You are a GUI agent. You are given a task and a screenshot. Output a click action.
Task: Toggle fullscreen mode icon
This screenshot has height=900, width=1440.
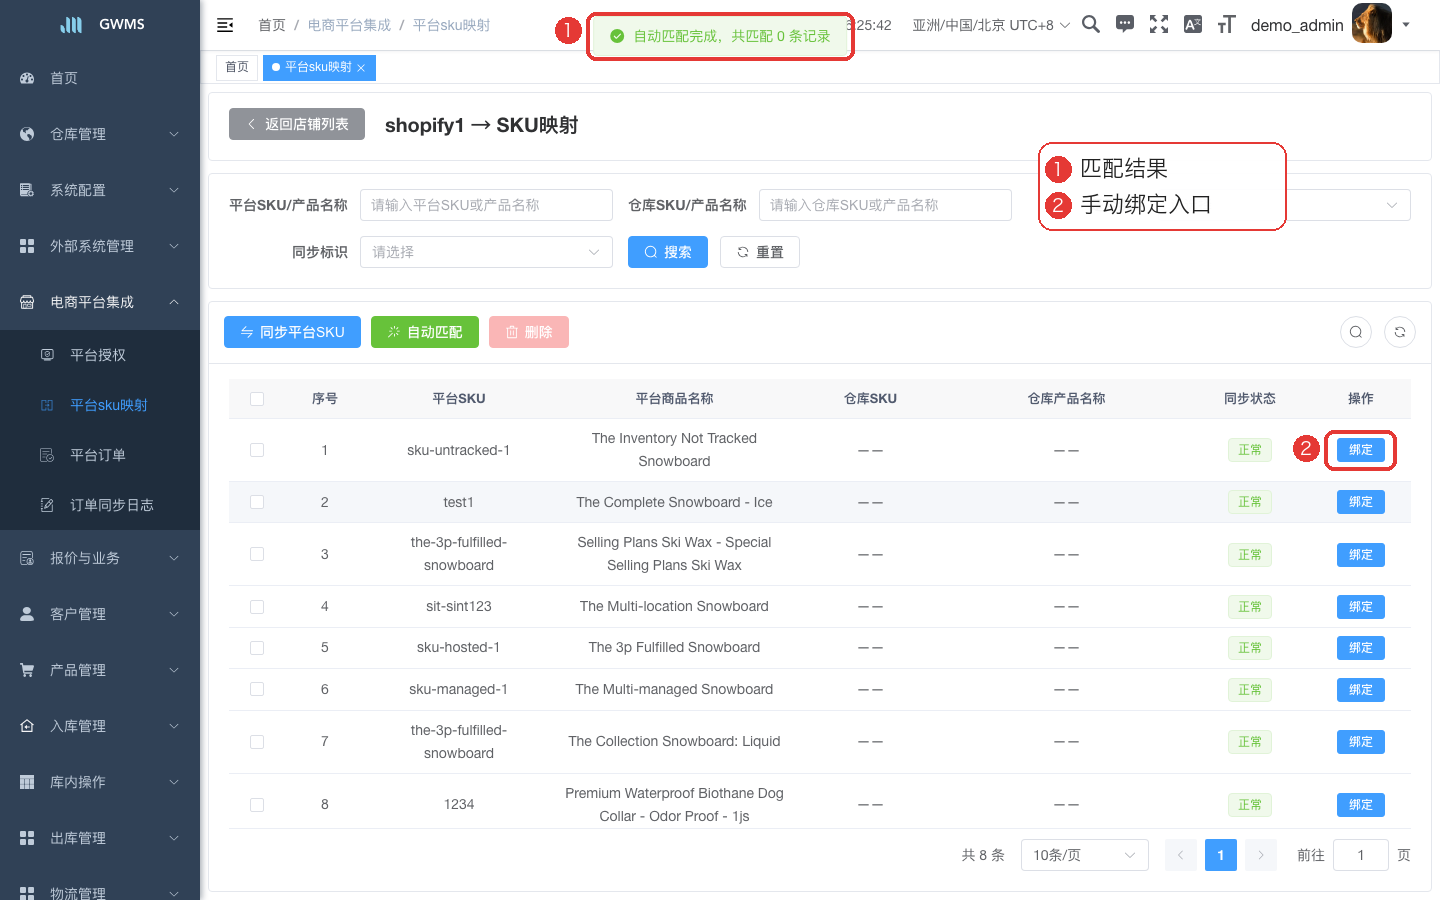coord(1159,24)
